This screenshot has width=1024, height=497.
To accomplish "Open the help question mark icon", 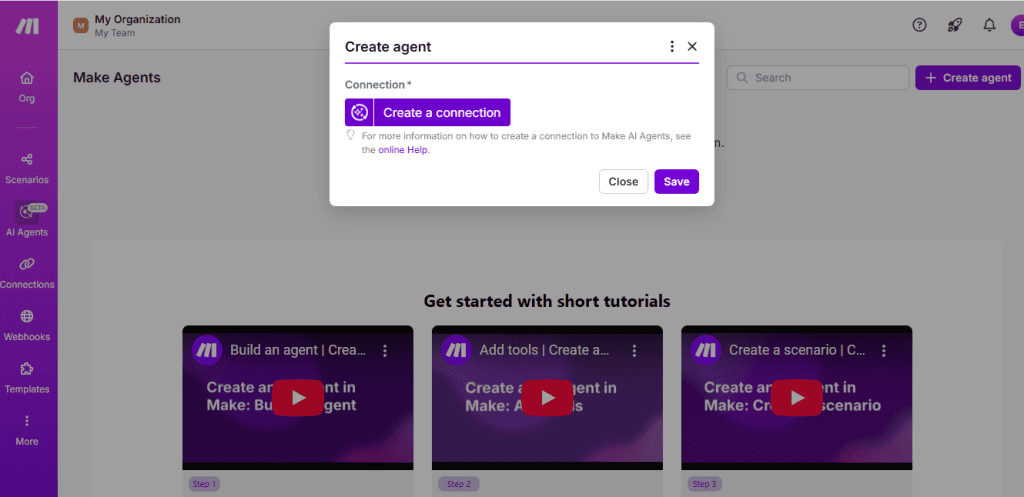I will [x=919, y=25].
